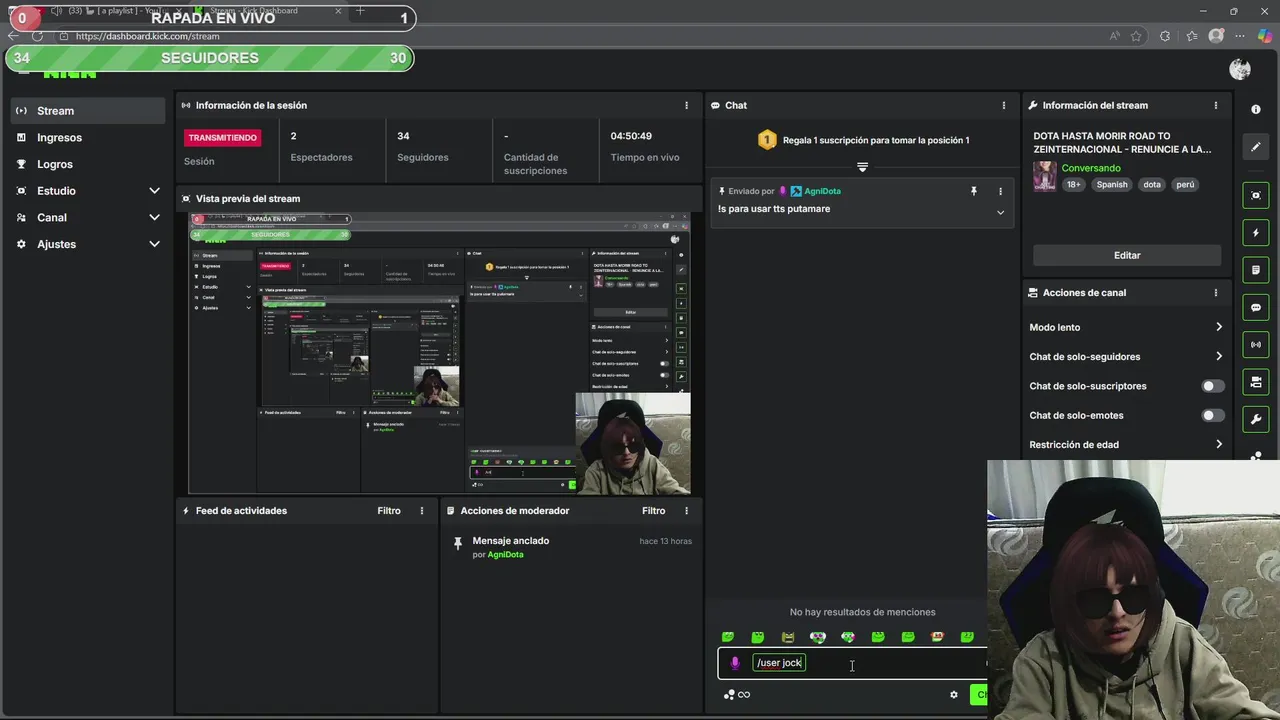Click the dota tag
This screenshot has height=720, width=1280.
tap(1152, 185)
